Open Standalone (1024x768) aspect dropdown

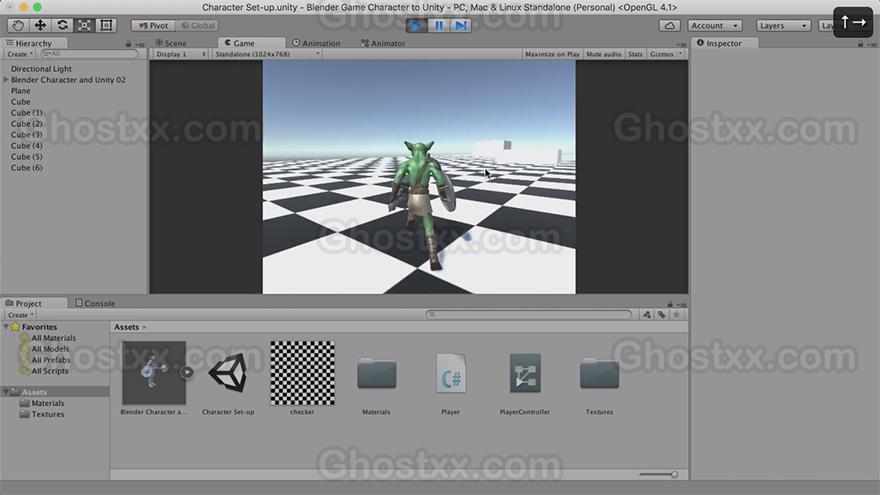pos(267,54)
